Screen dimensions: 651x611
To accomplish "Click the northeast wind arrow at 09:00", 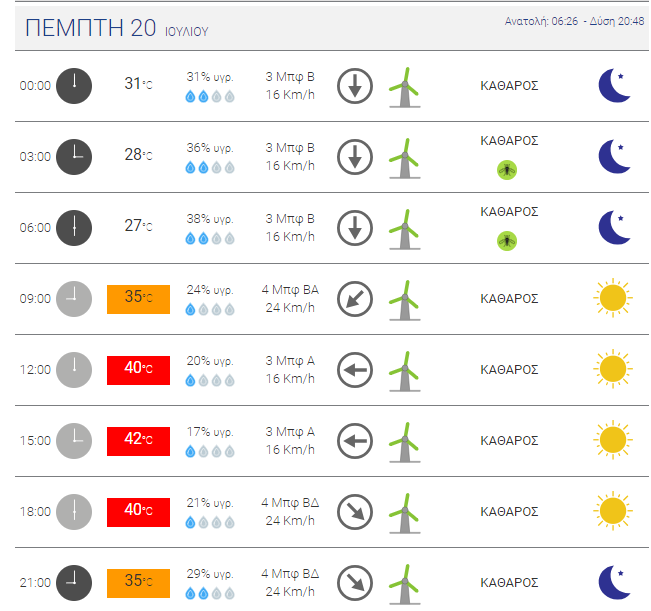I will pyautogui.click(x=355, y=299).
